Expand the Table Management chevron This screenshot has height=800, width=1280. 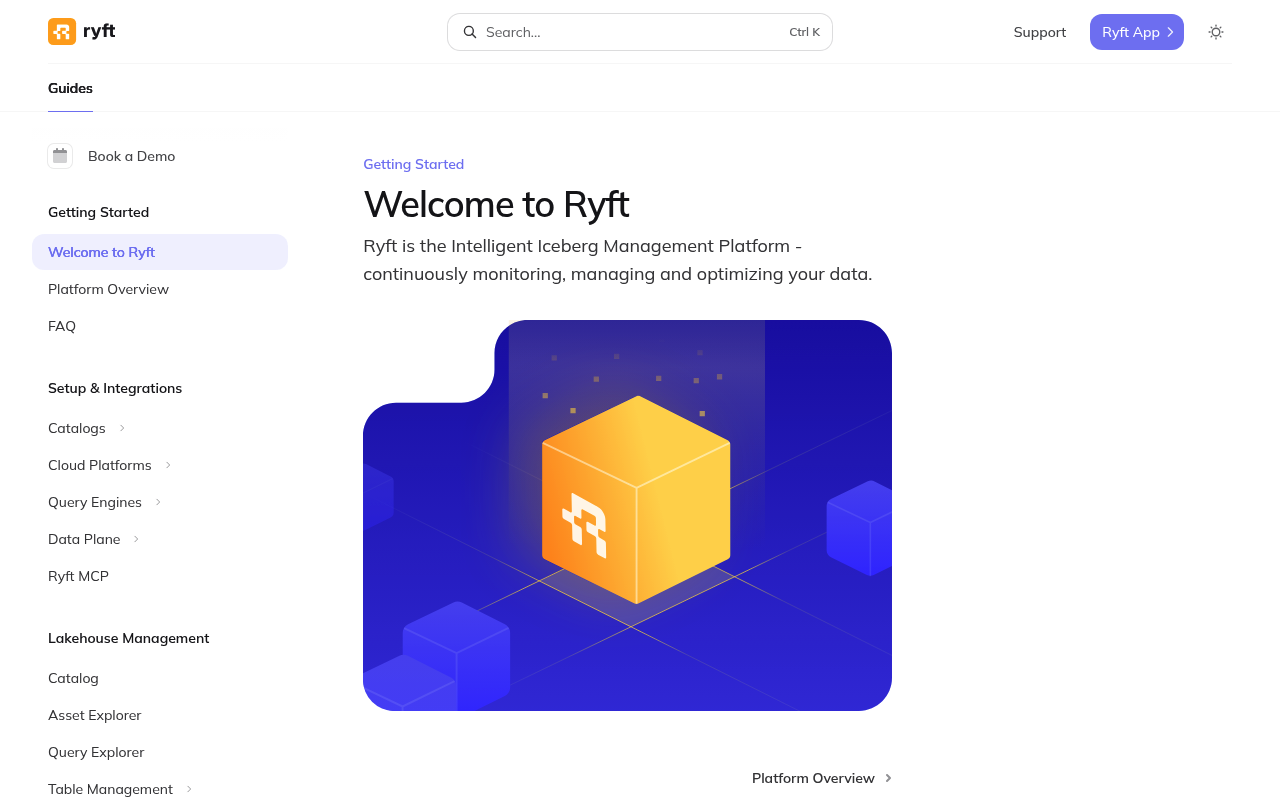click(189, 789)
